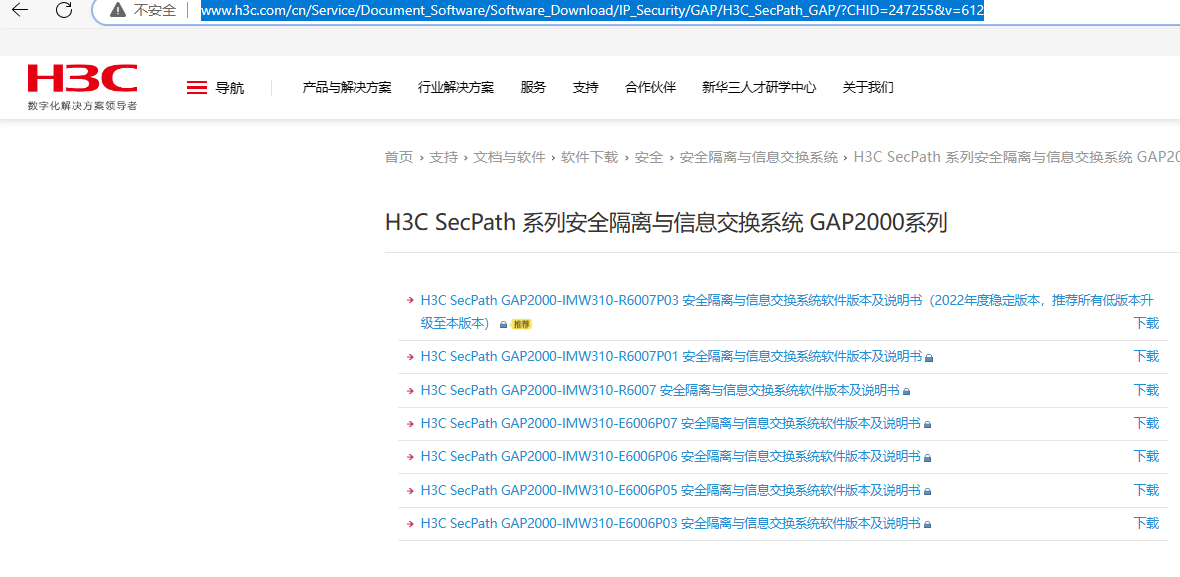Open GAP2000-IMW310-E6006P05 software version link

[671, 490]
